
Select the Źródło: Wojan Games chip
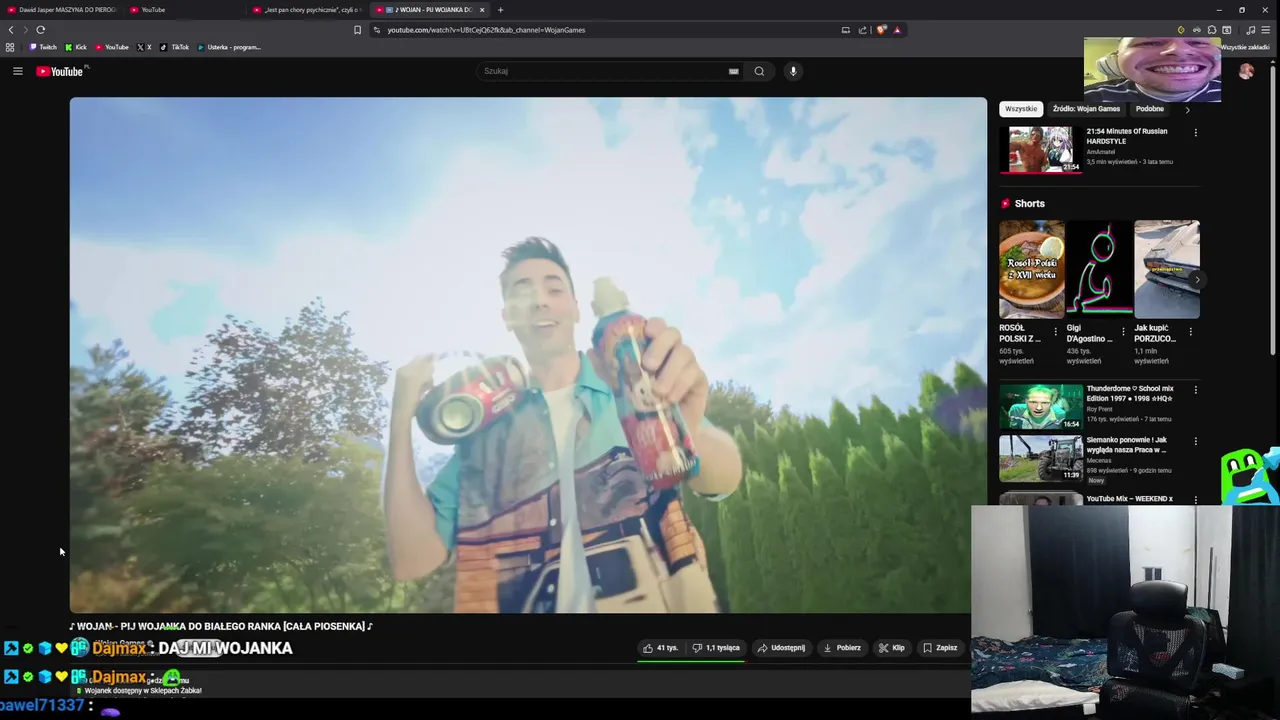pos(1086,109)
